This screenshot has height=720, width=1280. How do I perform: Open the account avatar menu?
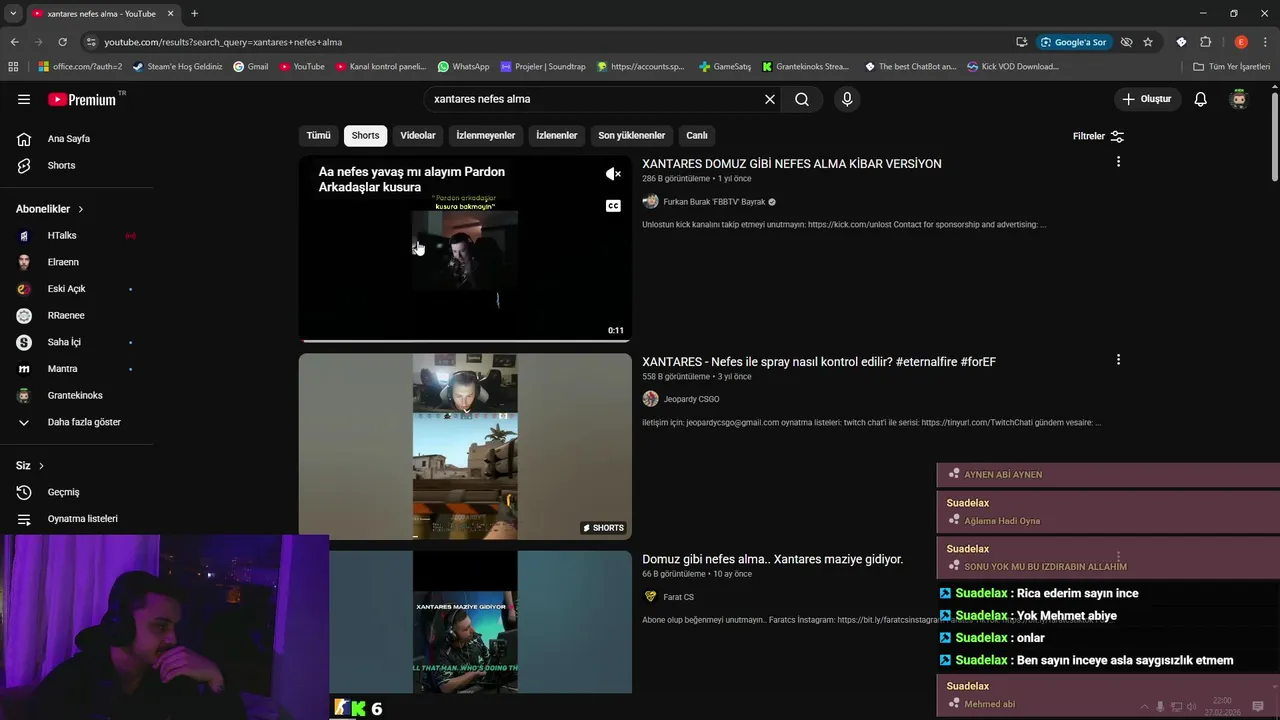pyautogui.click(x=1239, y=99)
